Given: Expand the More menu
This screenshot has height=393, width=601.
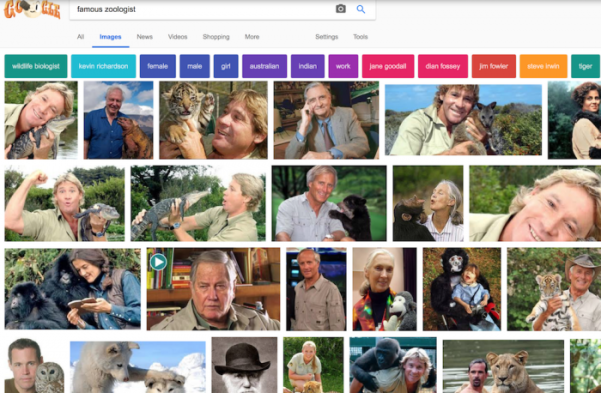Looking at the screenshot, I should point(252,37).
